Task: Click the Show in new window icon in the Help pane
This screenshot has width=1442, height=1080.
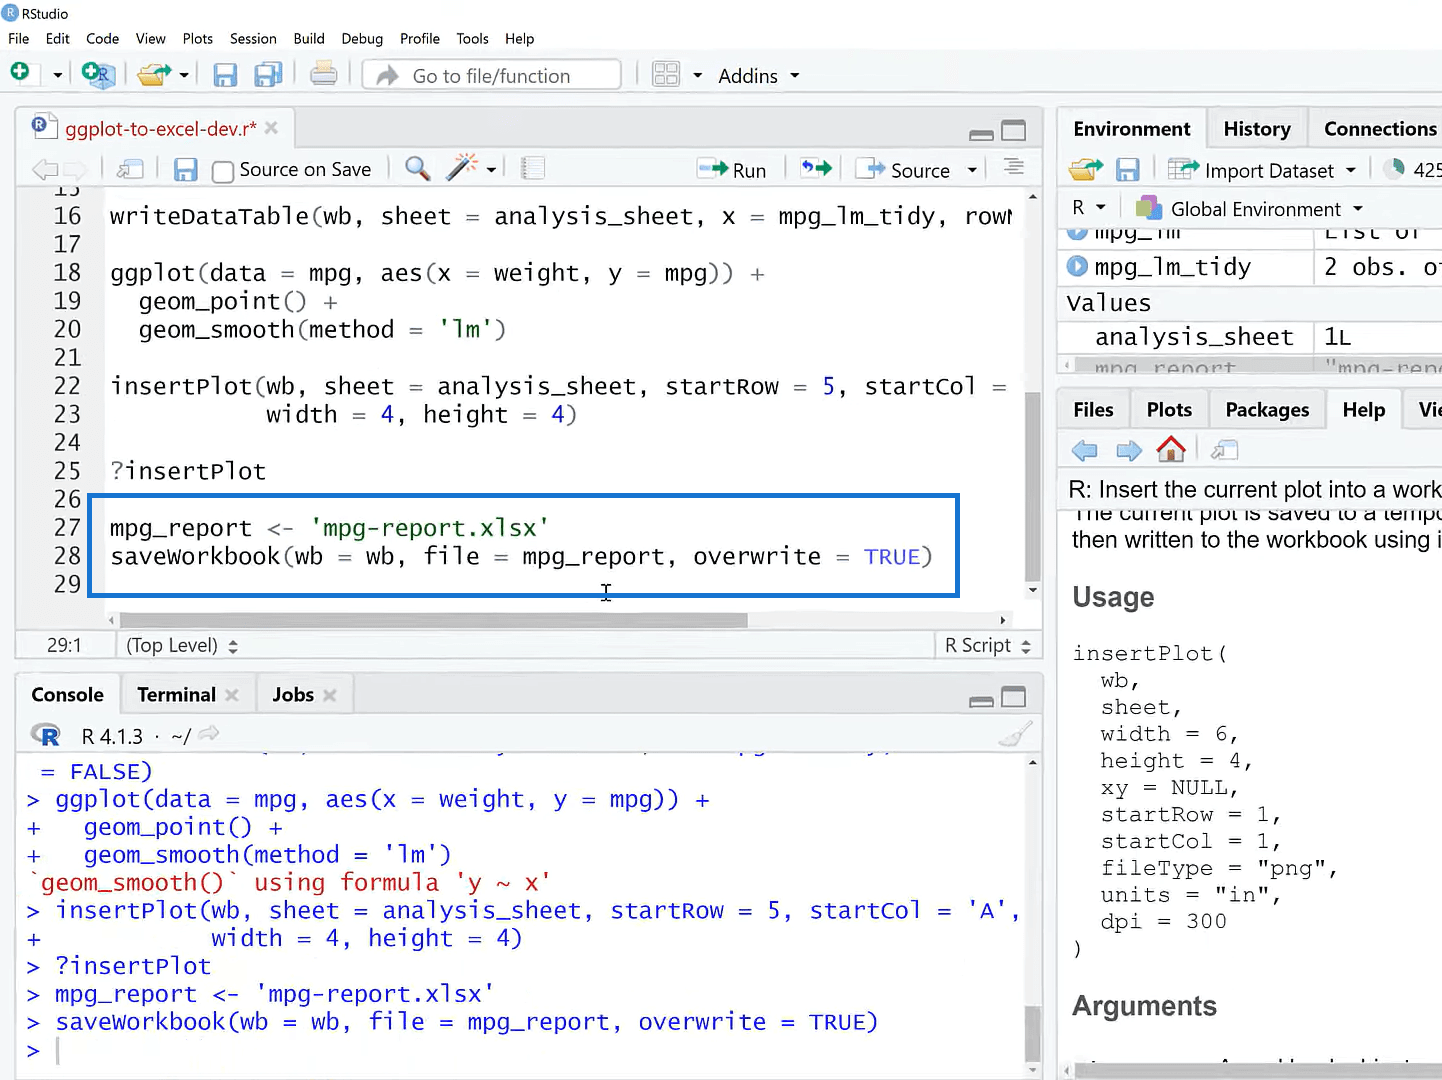Action: [1224, 451]
